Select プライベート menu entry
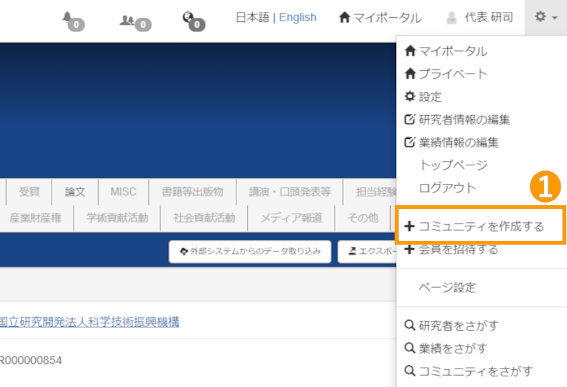This screenshot has height=387, width=567. (x=453, y=74)
